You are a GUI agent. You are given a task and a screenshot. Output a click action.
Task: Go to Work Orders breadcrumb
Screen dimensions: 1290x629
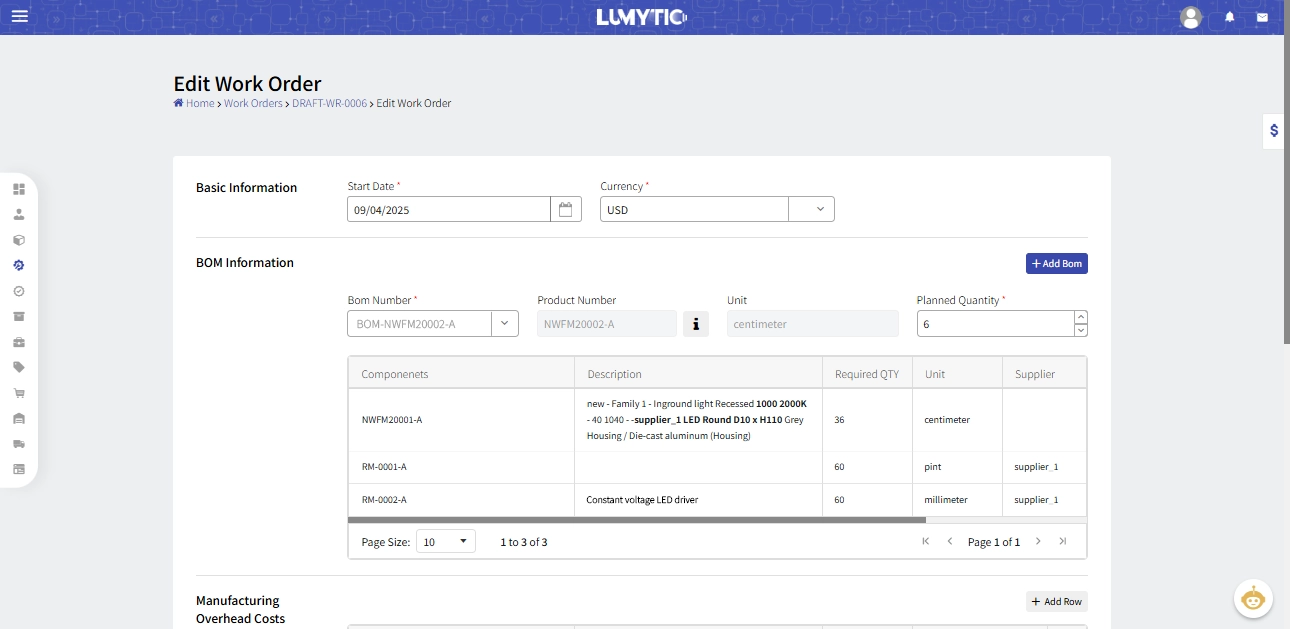(x=253, y=103)
